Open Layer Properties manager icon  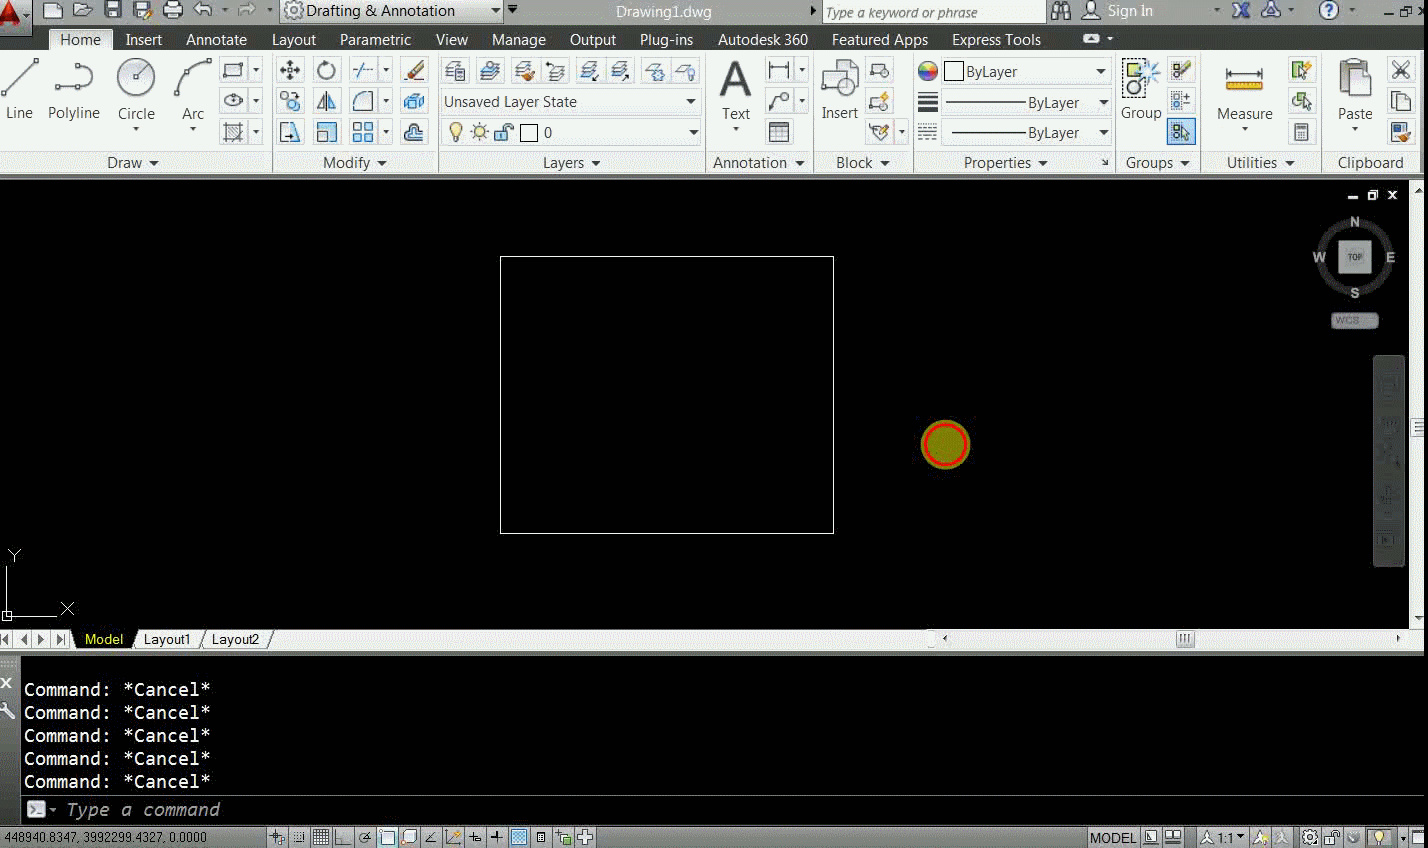pyautogui.click(x=455, y=71)
